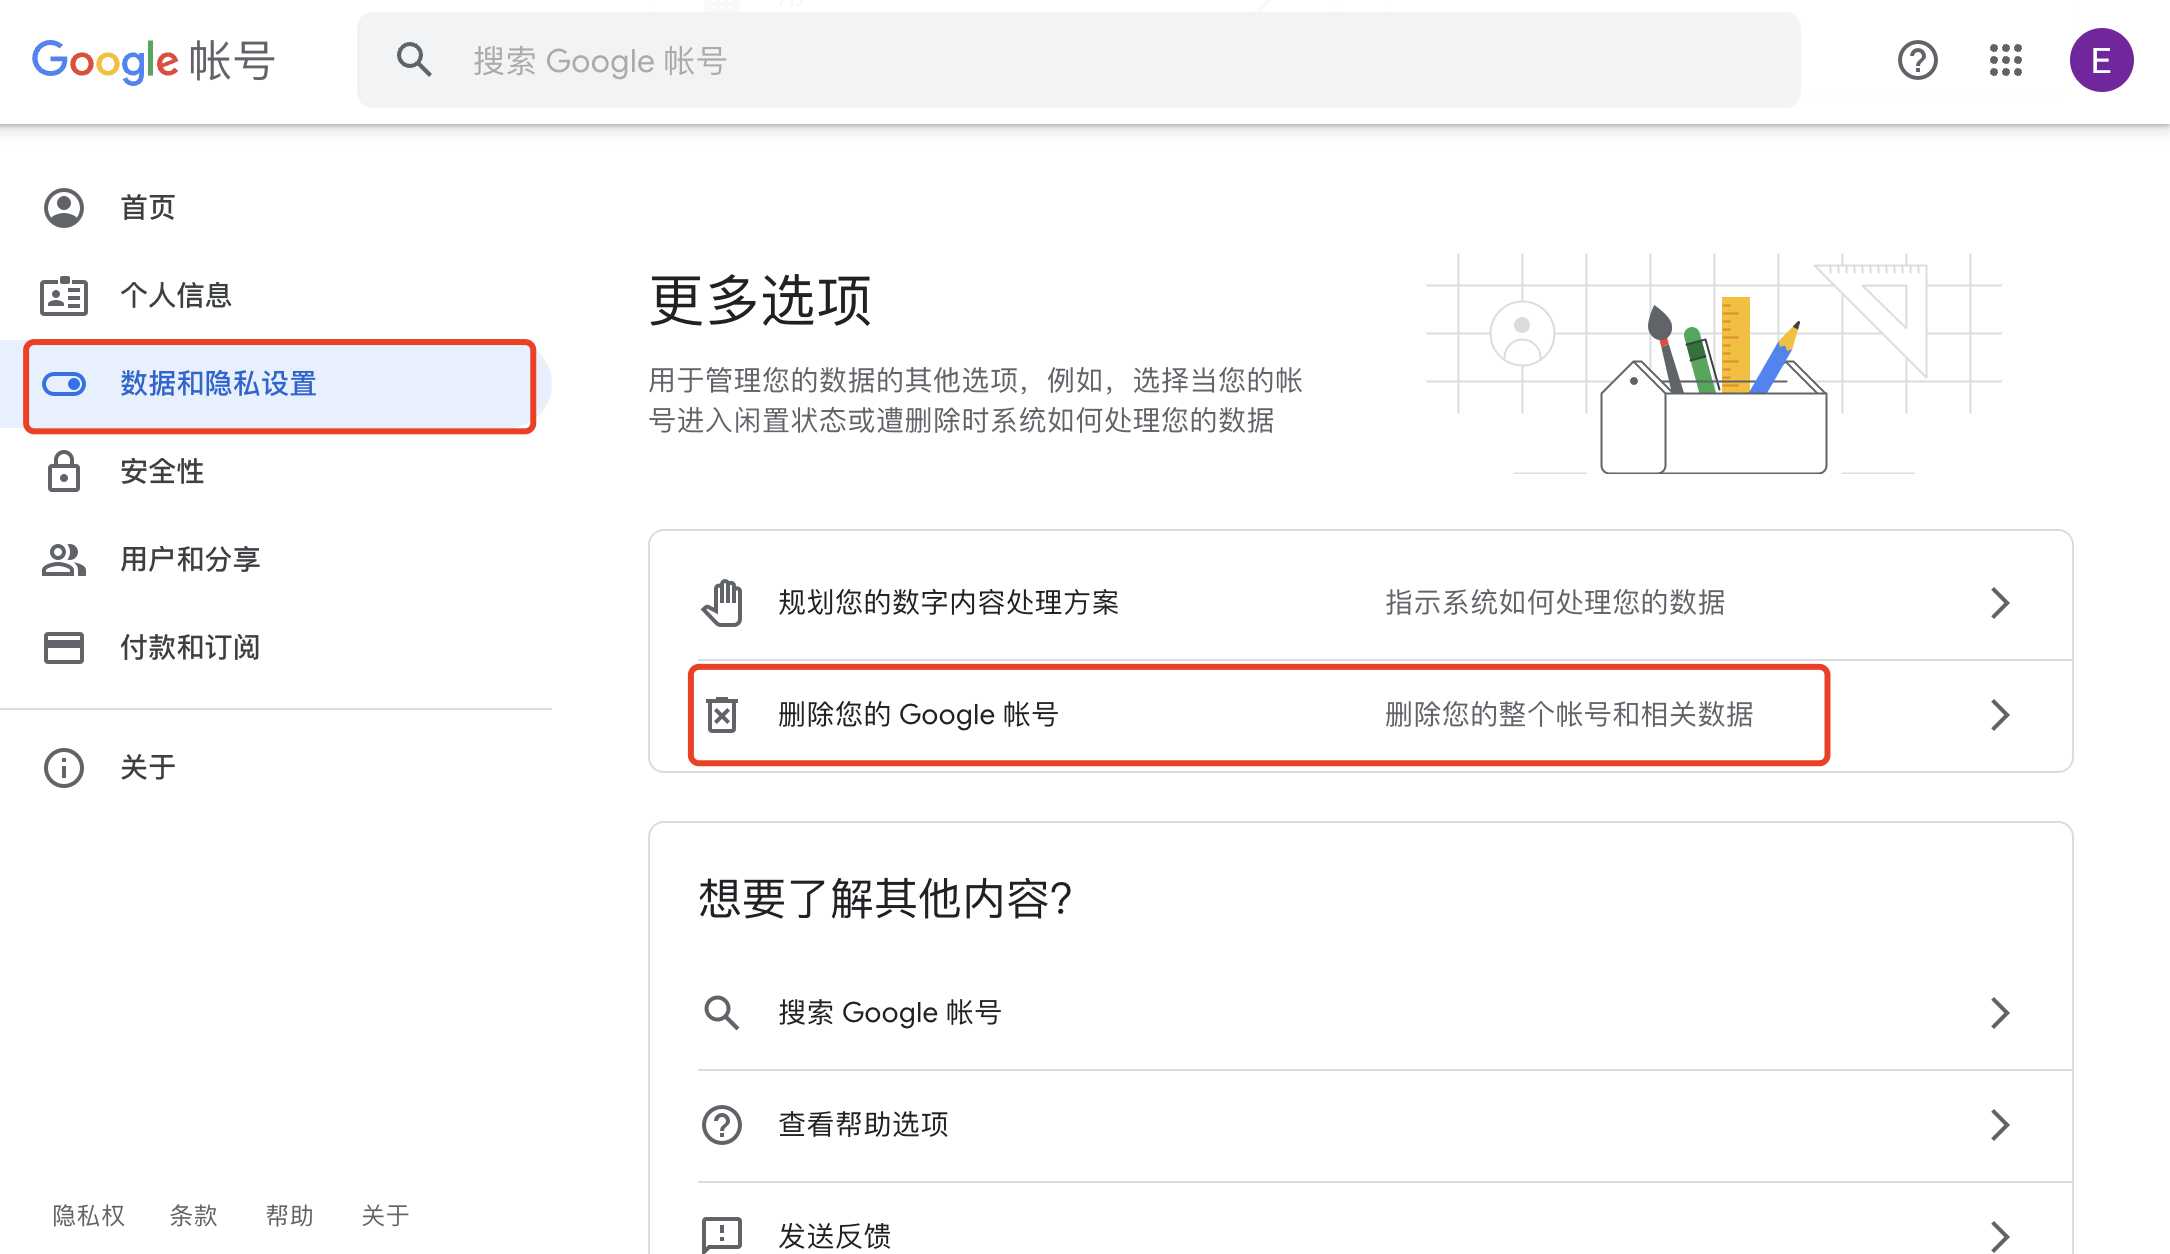Viewport: 2170px width, 1254px height.
Task: Click the 条款 footer link
Action: point(194,1215)
